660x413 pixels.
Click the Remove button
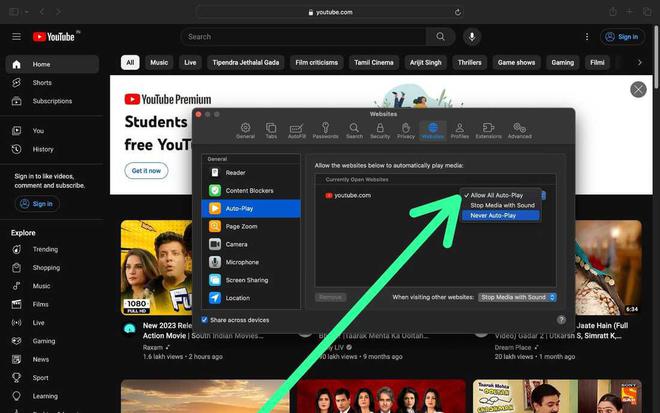[x=330, y=297]
